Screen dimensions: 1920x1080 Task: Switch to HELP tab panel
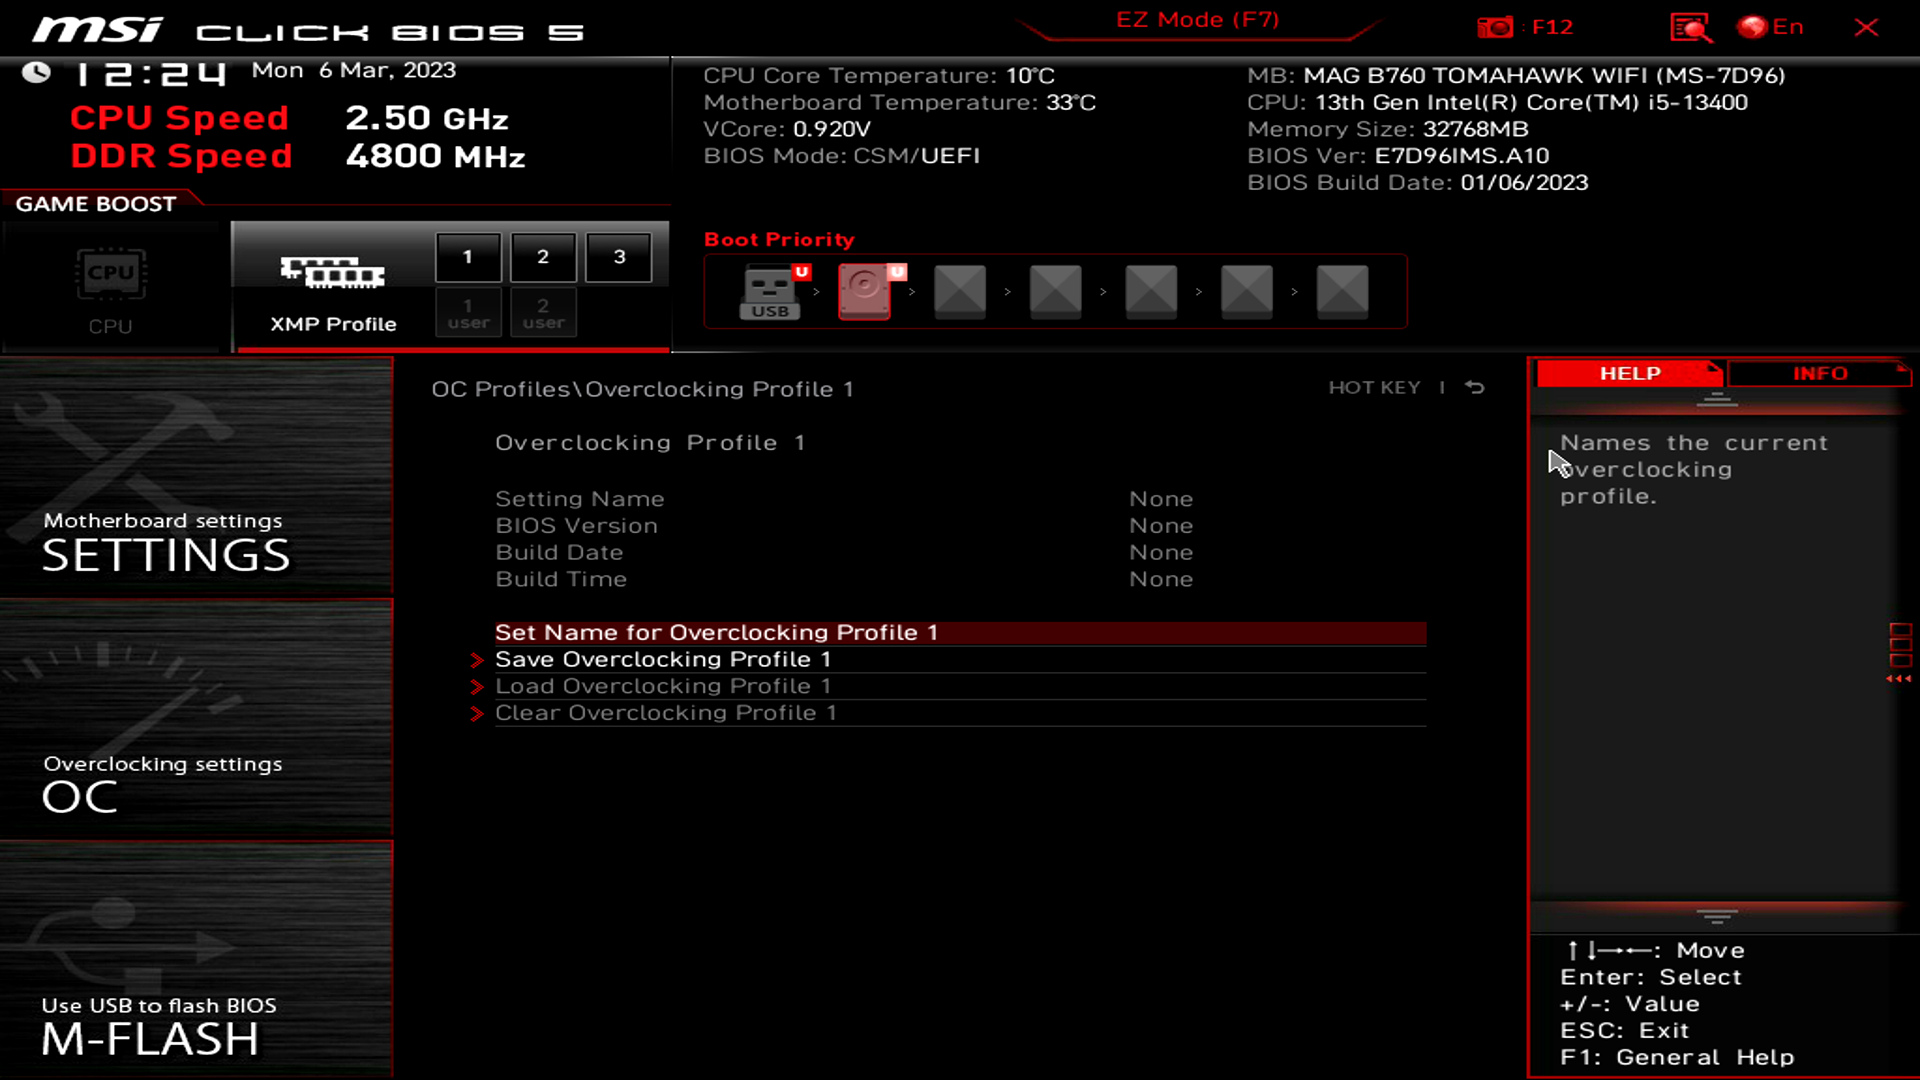click(x=1629, y=373)
